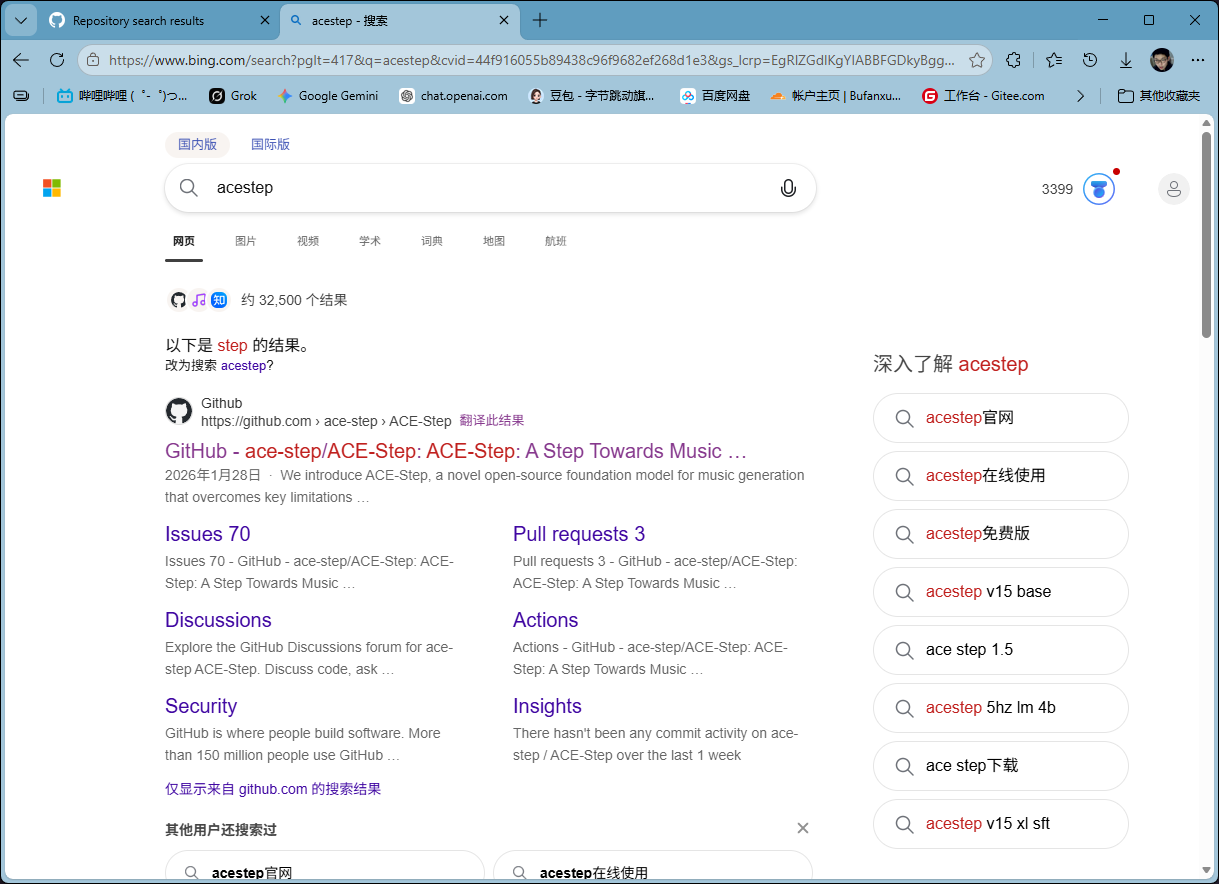Click the music note source icon
1219x884 pixels.
(199, 300)
